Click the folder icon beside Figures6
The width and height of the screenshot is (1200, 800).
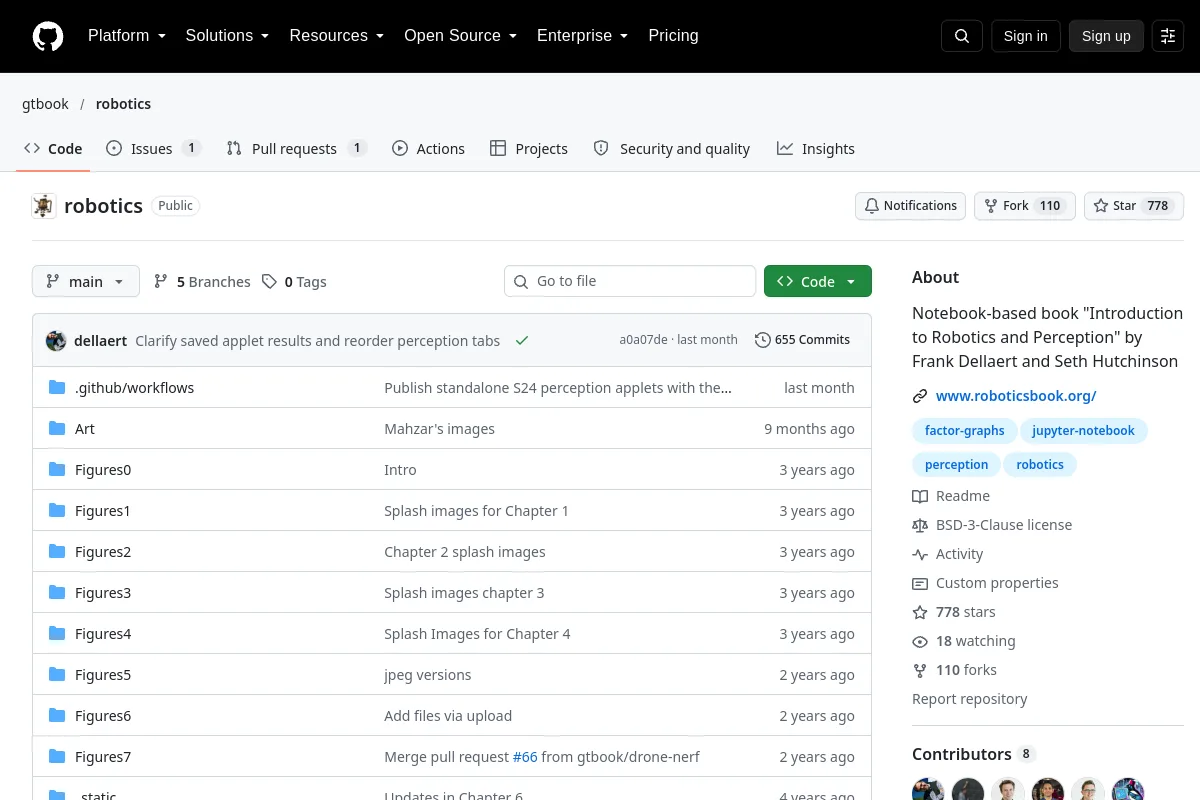pos(57,716)
